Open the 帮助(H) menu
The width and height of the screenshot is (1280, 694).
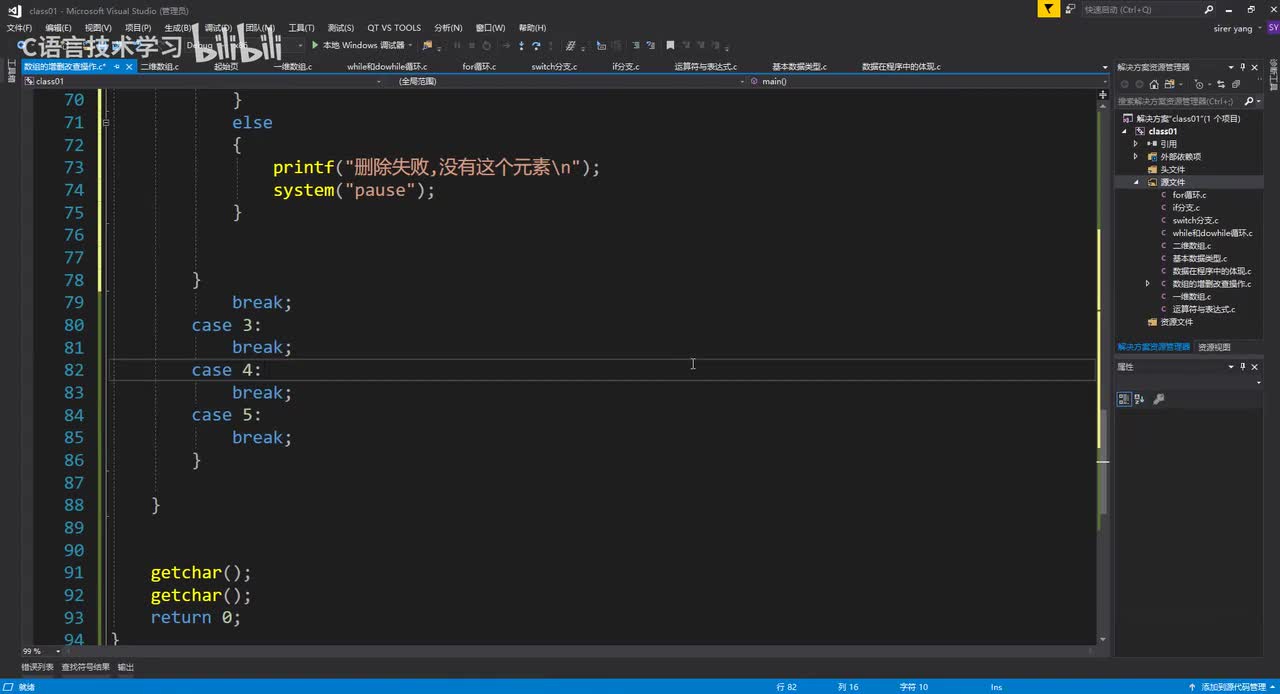click(533, 28)
